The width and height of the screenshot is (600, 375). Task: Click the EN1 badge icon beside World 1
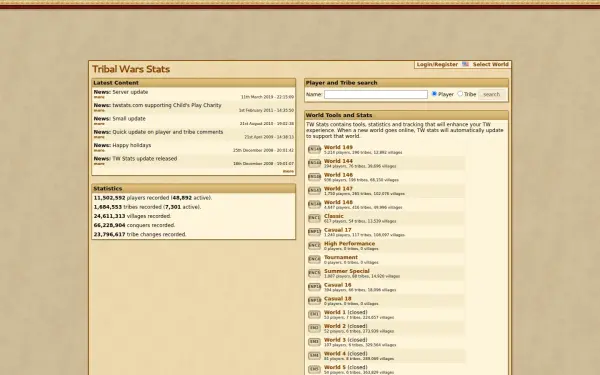tap(314, 315)
